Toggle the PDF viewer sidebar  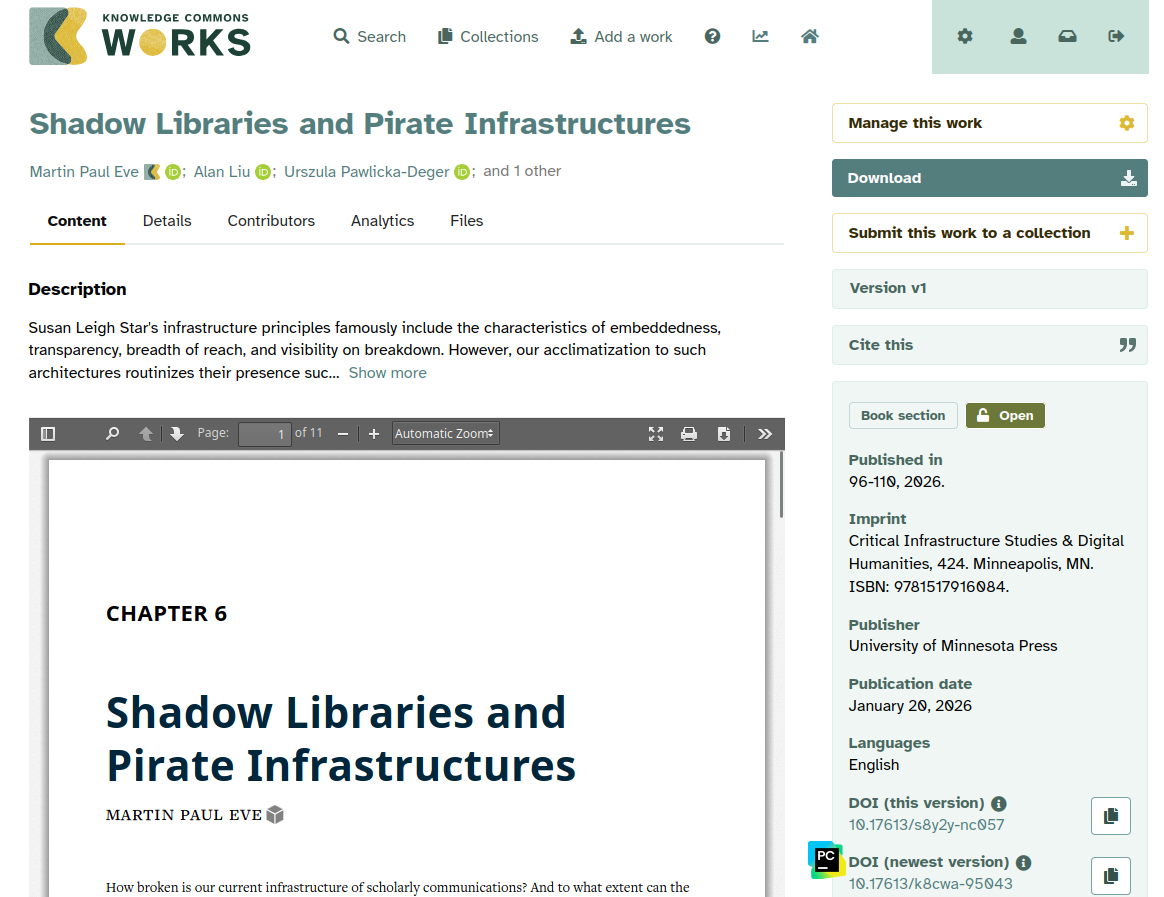point(48,434)
